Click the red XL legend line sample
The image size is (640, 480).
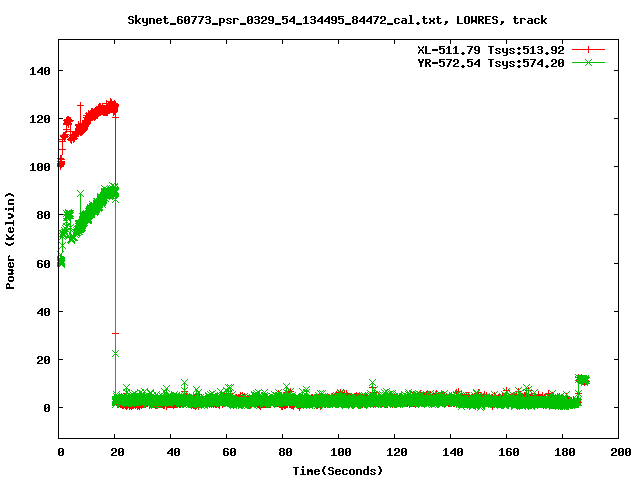588,50
